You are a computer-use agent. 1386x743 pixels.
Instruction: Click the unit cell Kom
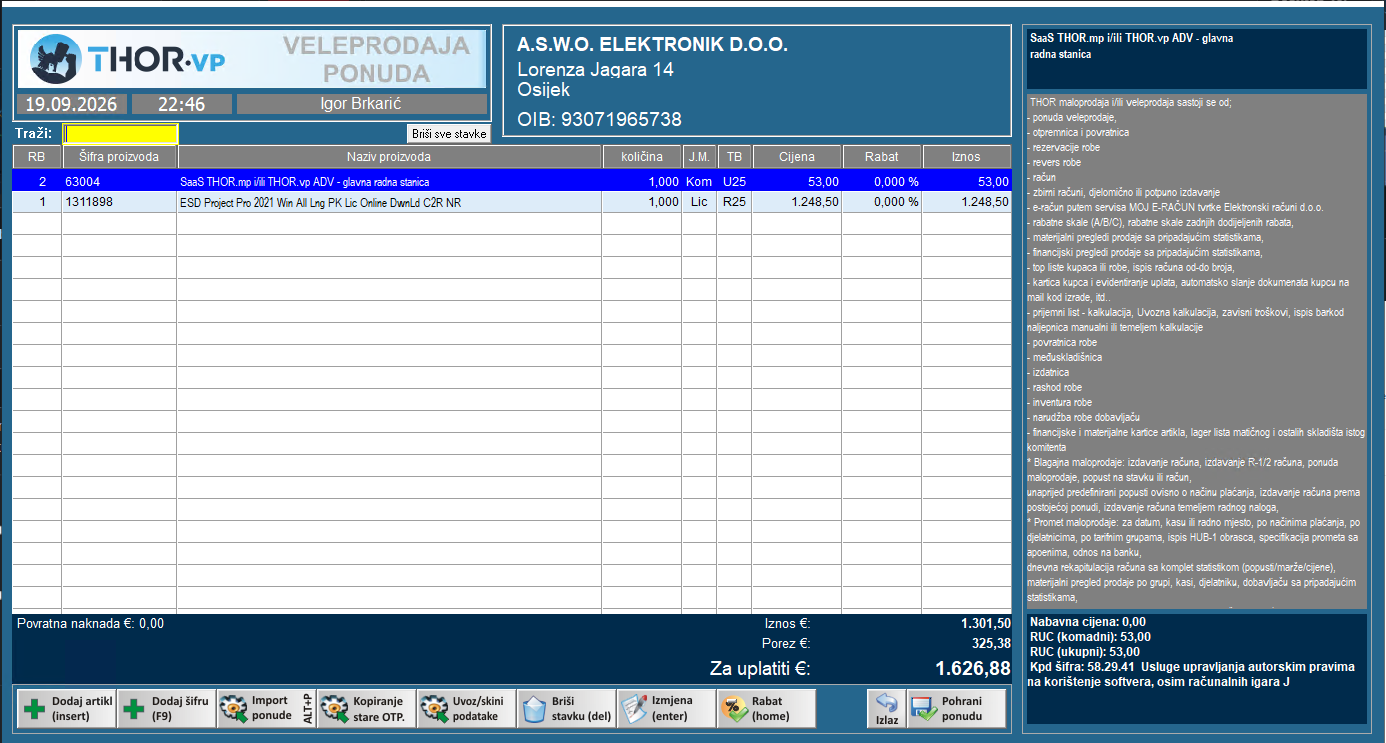698,182
